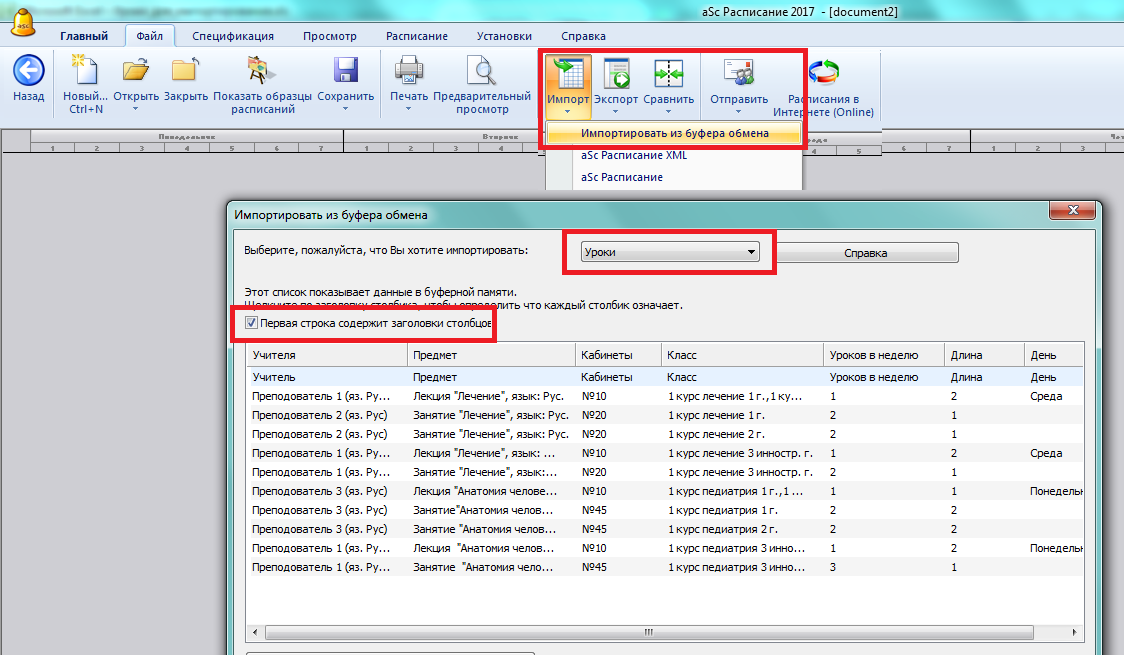The width and height of the screenshot is (1124, 655).
Task: Create a new timetable with Новый icon
Action: coord(85,70)
